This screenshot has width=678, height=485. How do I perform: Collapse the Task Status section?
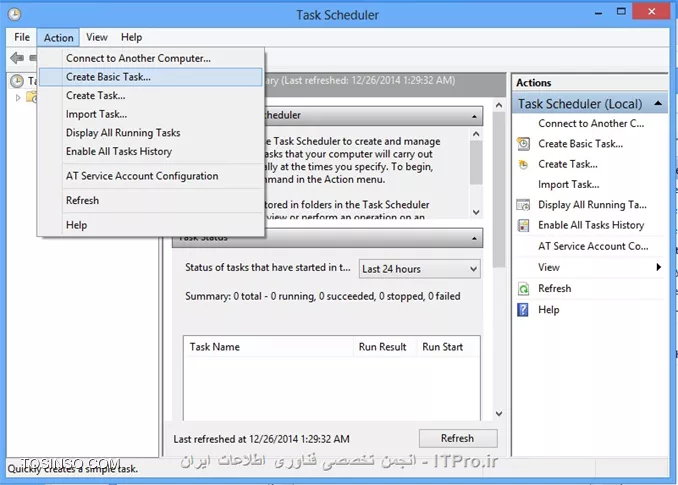474,239
